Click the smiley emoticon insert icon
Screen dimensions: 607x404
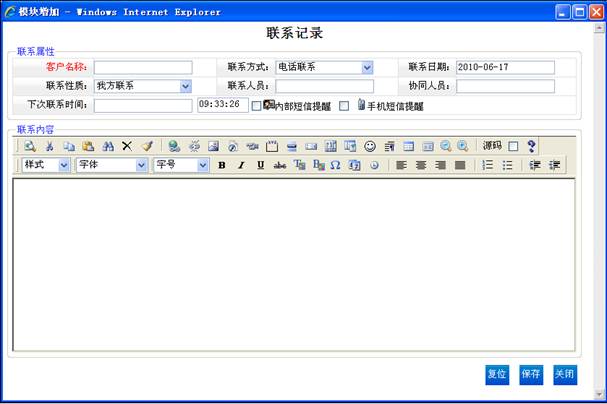click(x=370, y=146)
